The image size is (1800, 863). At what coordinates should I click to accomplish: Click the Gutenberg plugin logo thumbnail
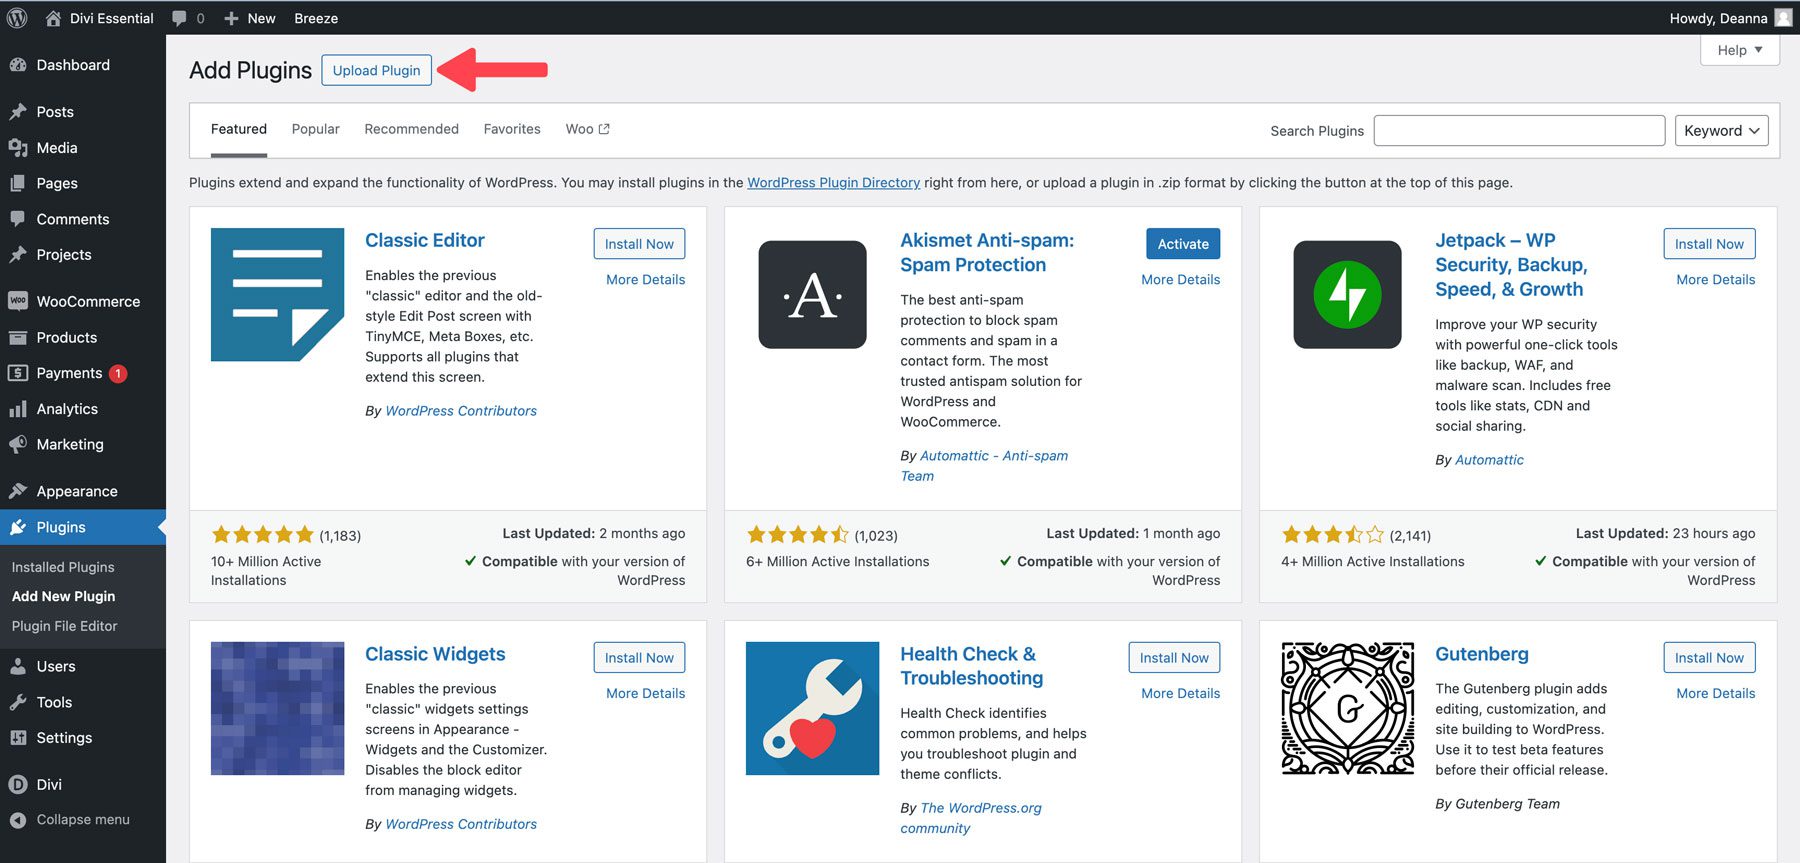pos(1347,708)
